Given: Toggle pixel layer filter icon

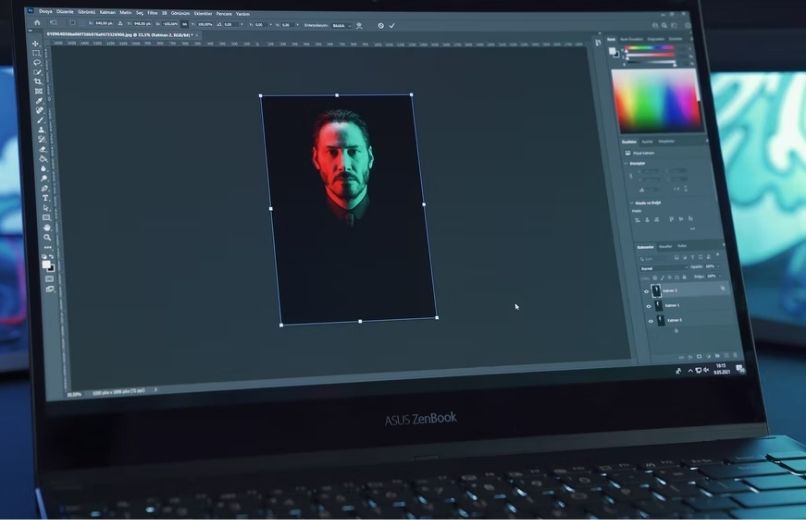Looking at the screenshot, I should click(x=676, y=258).
